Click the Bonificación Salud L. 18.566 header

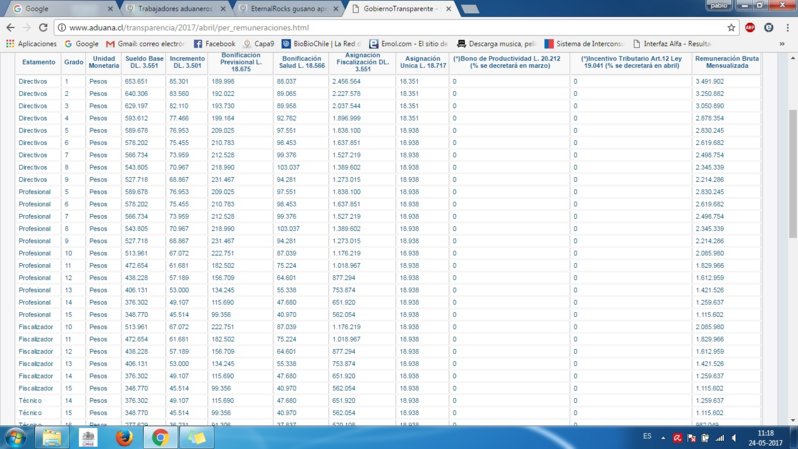[302, 62]
